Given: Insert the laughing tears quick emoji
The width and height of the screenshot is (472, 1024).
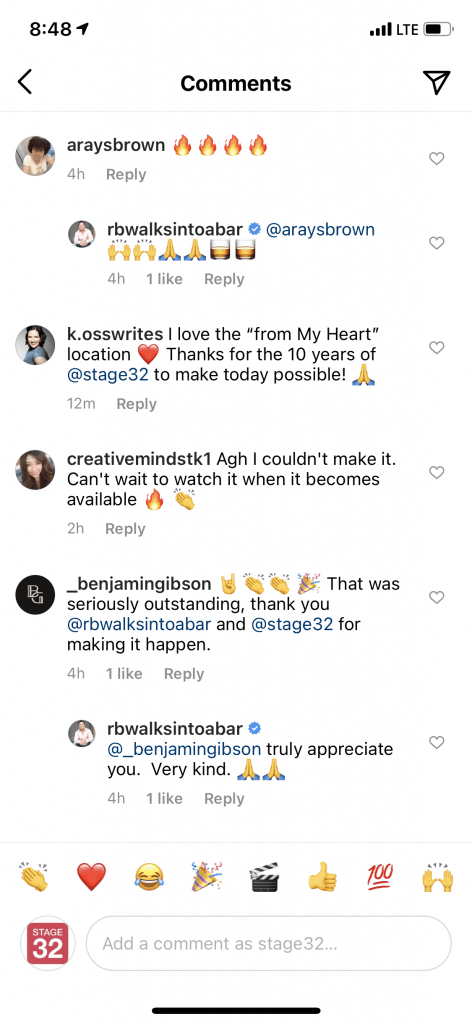Looking at the screenshot, I should tap(149, 876).
